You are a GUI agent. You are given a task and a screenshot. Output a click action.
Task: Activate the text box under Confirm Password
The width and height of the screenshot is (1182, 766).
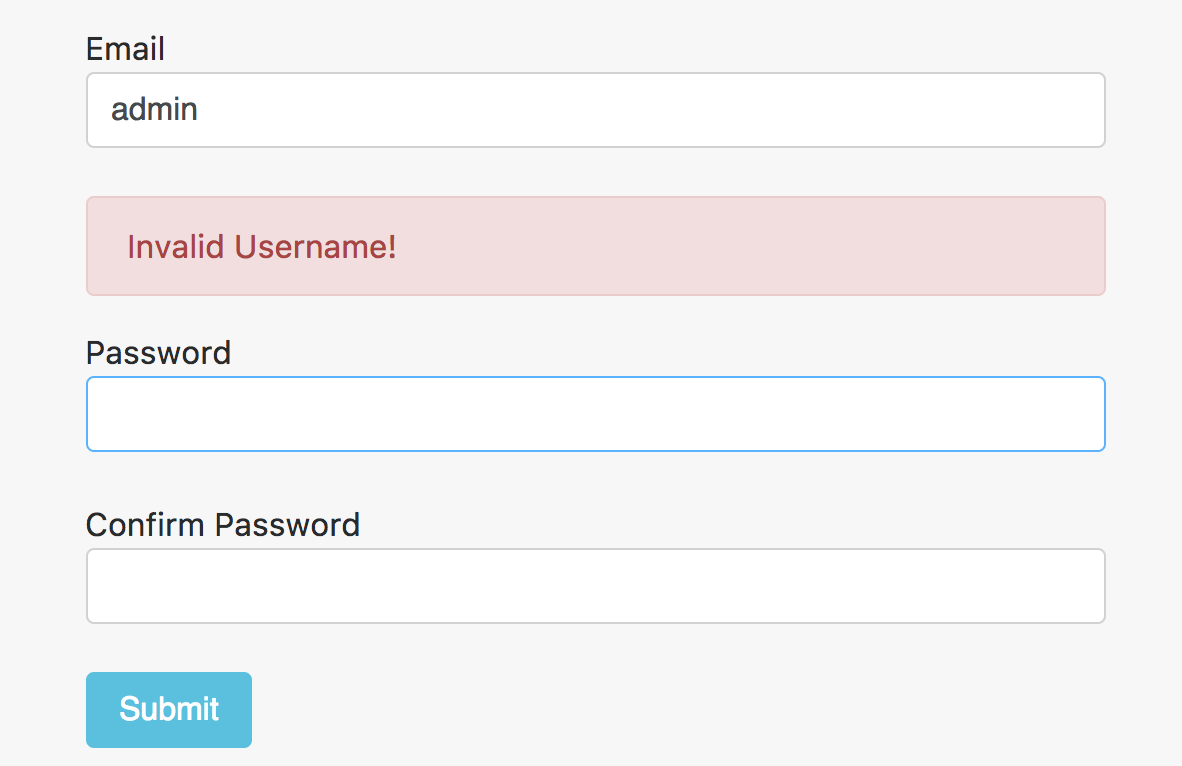pos(595,586)
